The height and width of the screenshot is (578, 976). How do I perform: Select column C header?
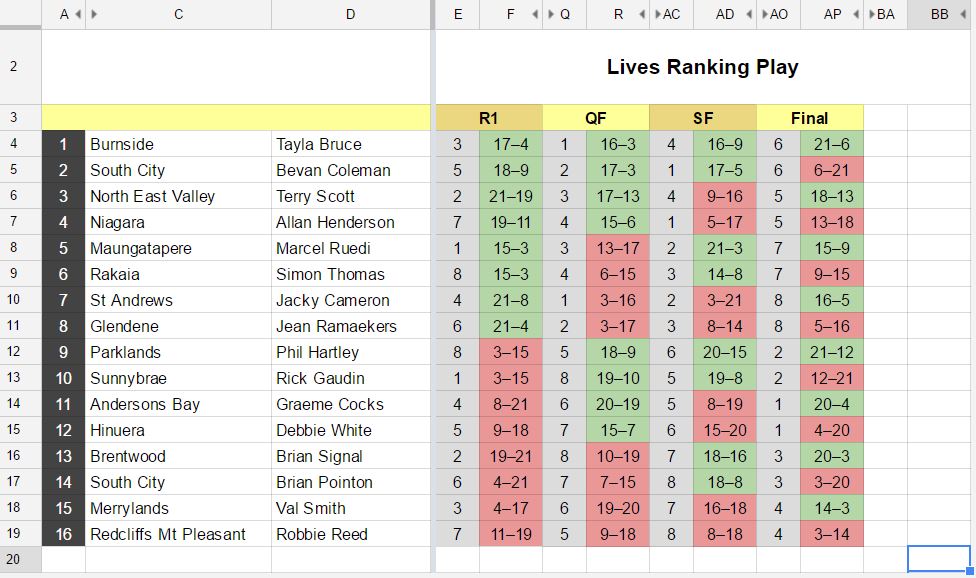tap(177, 14)
